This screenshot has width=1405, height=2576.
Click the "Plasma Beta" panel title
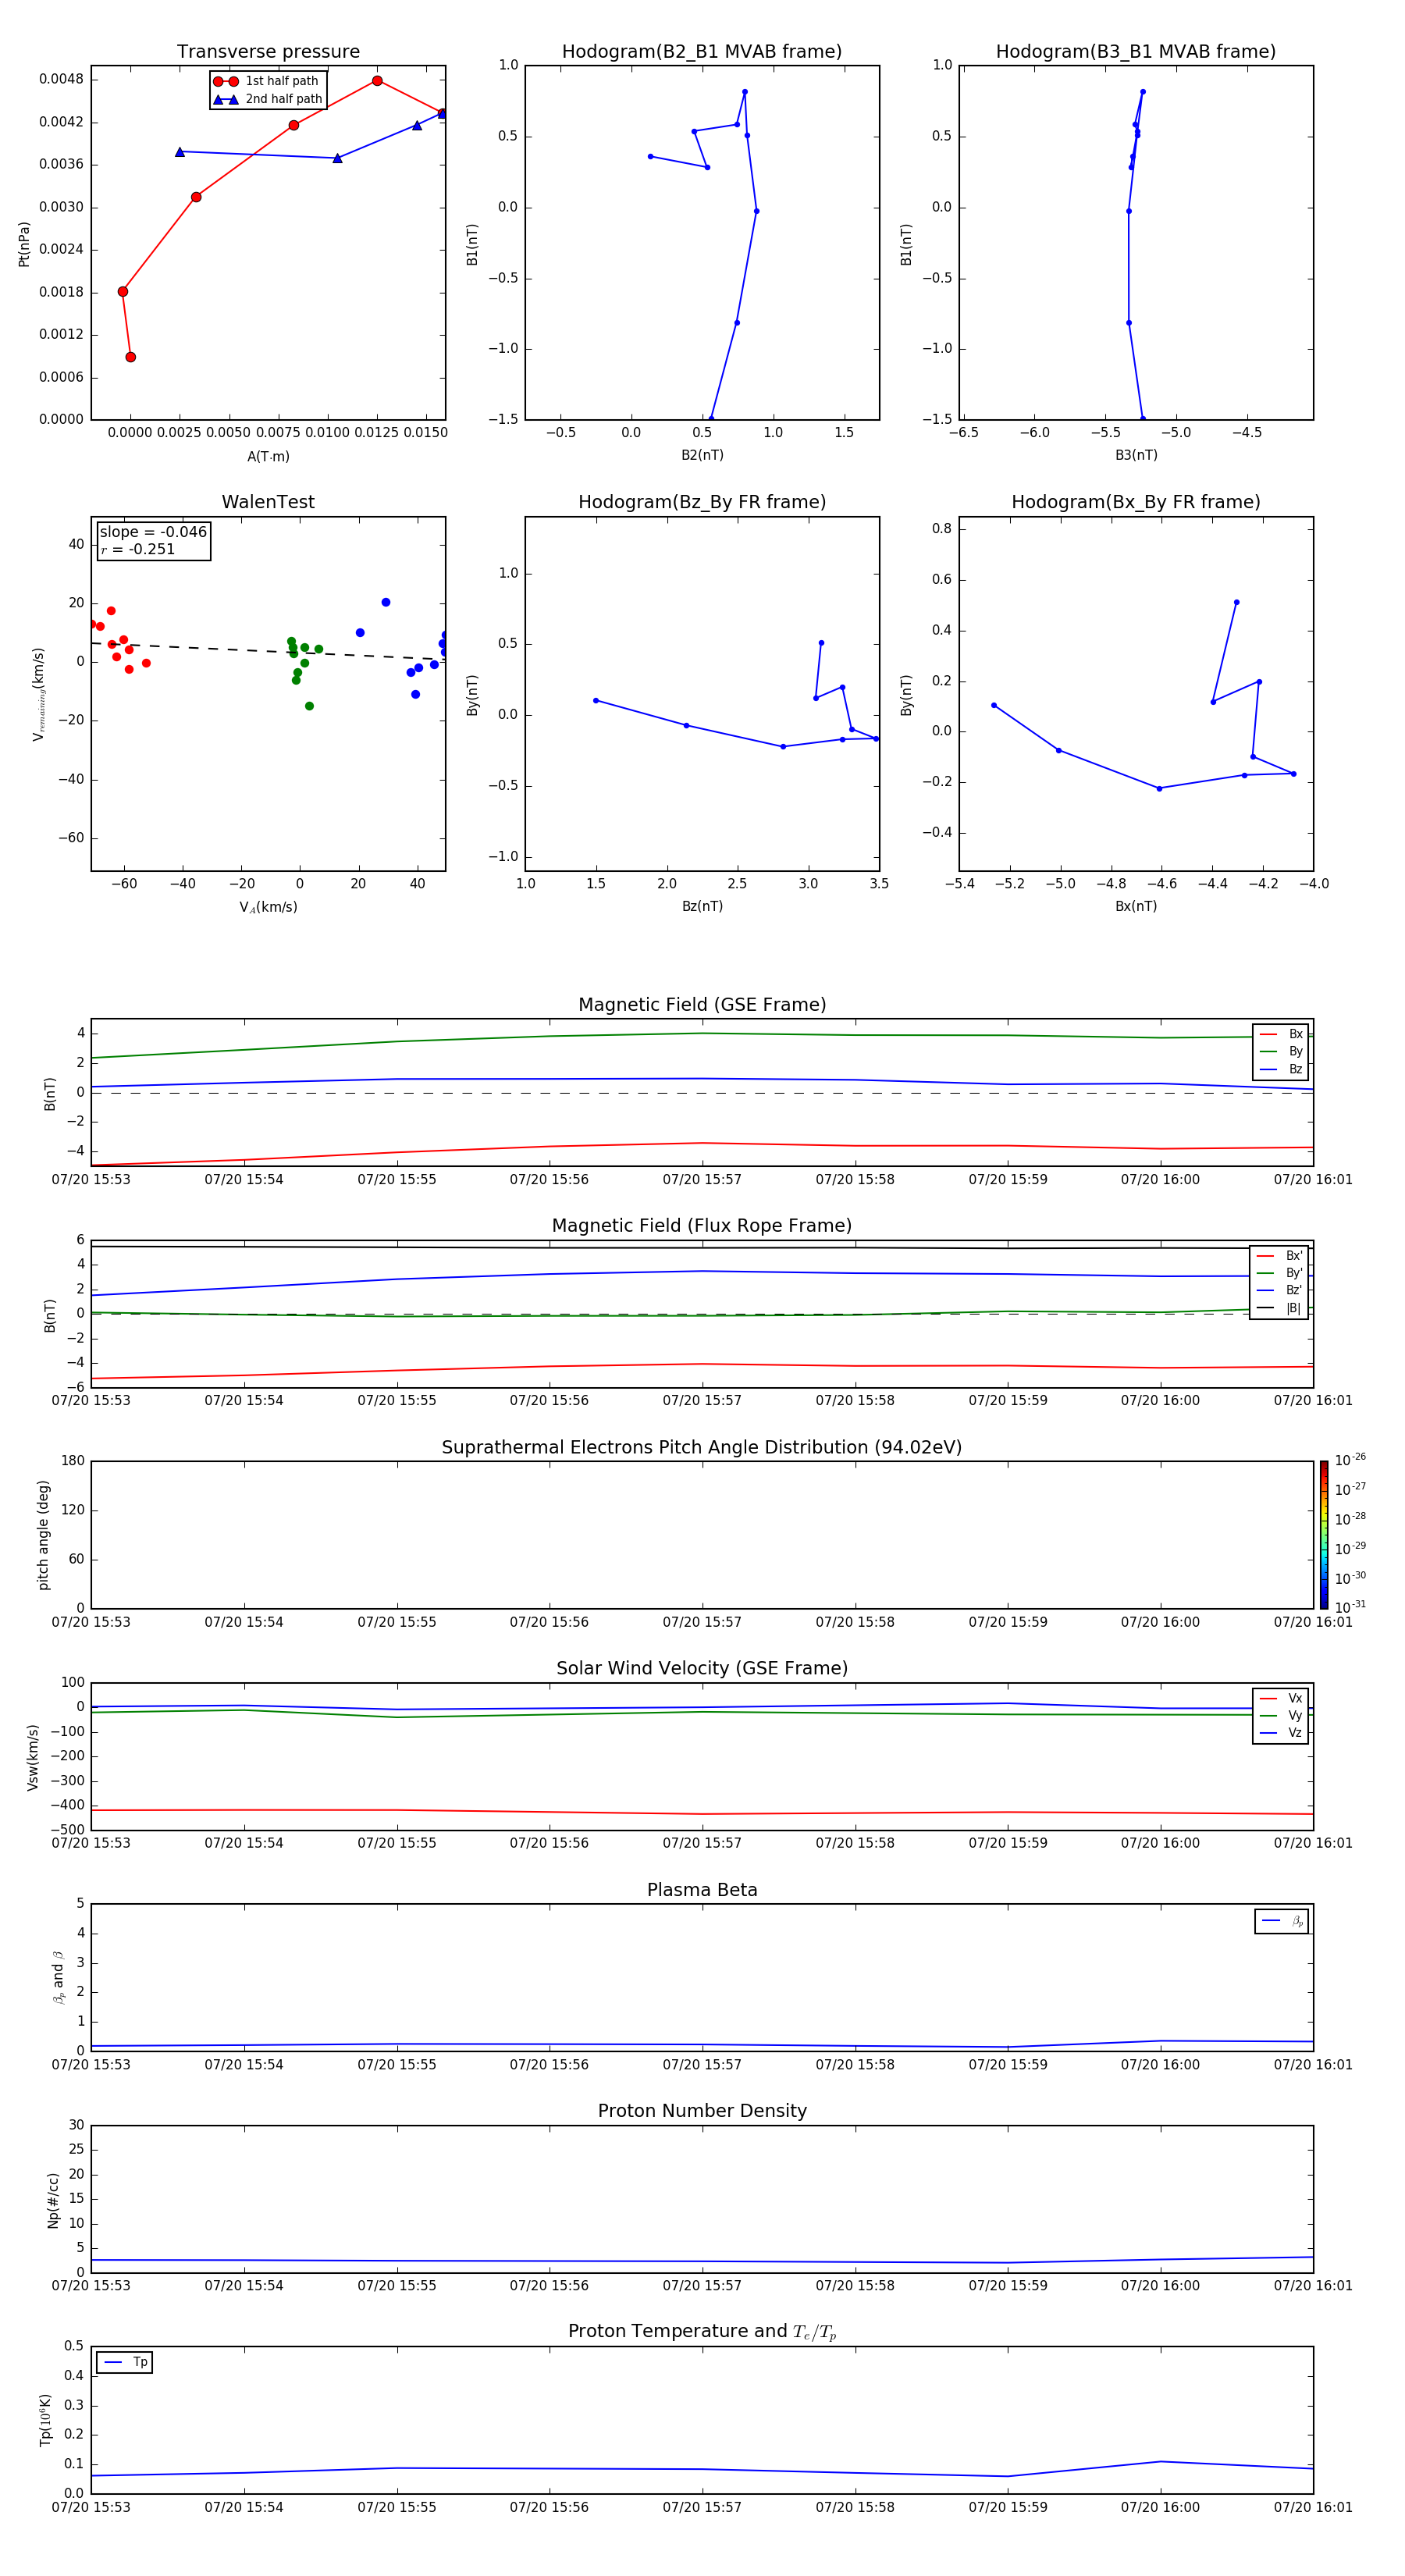pyautogui.click(x=702, y=1890)
